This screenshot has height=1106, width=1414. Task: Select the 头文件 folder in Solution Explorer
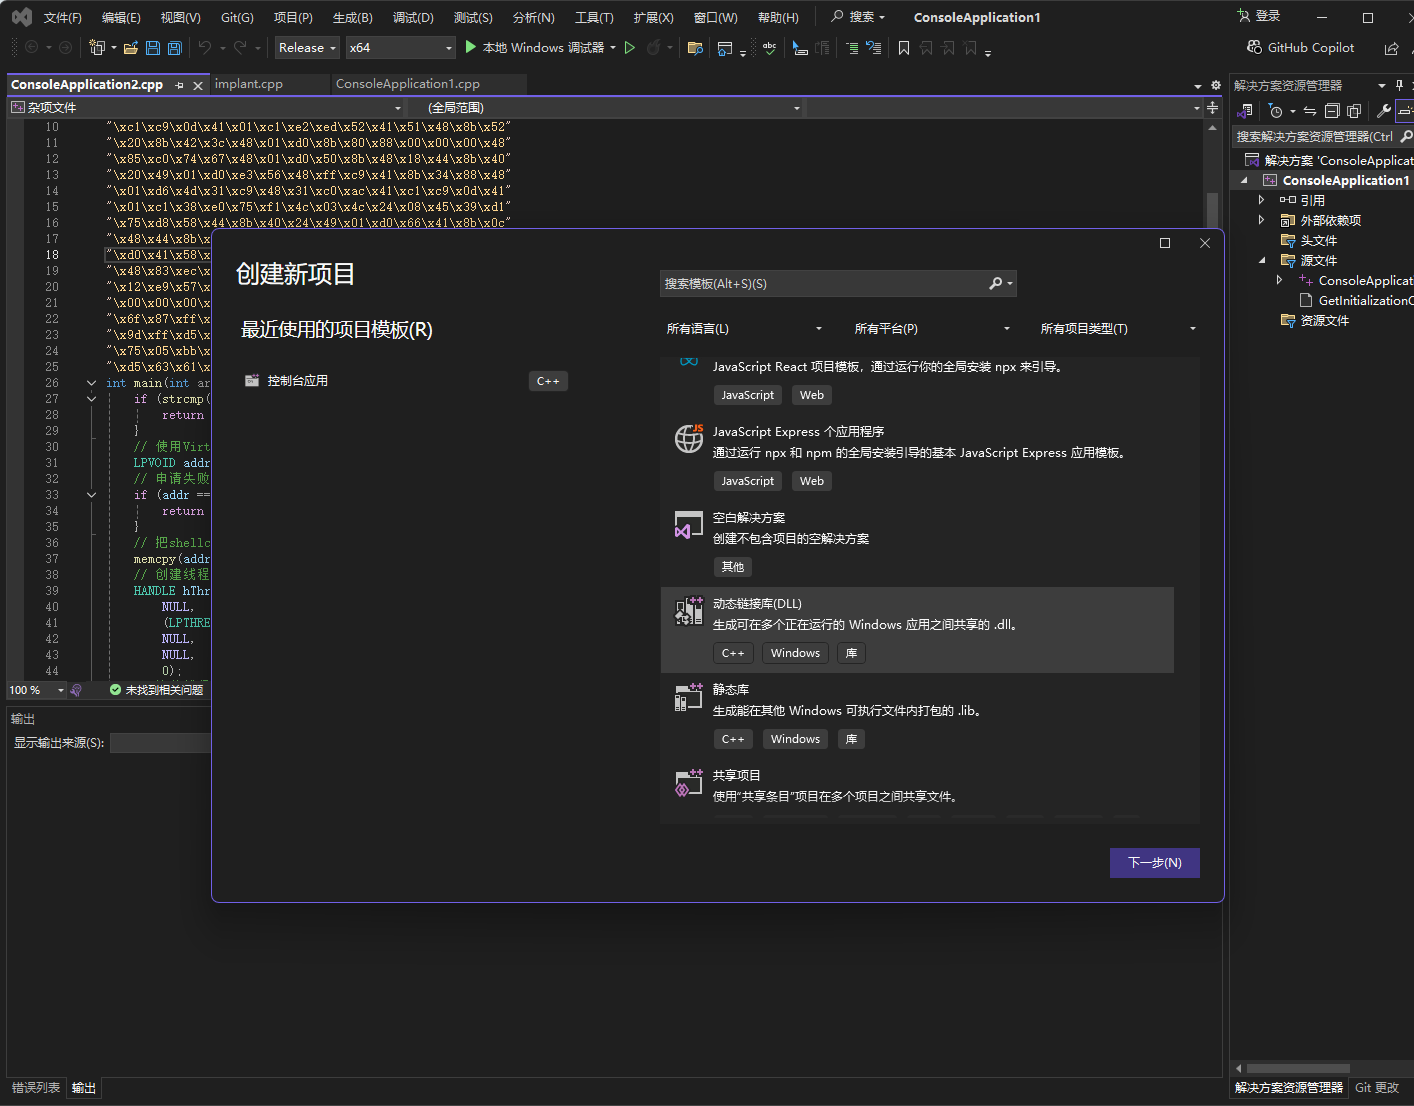pyautogui.click(x=1318, y=241)
